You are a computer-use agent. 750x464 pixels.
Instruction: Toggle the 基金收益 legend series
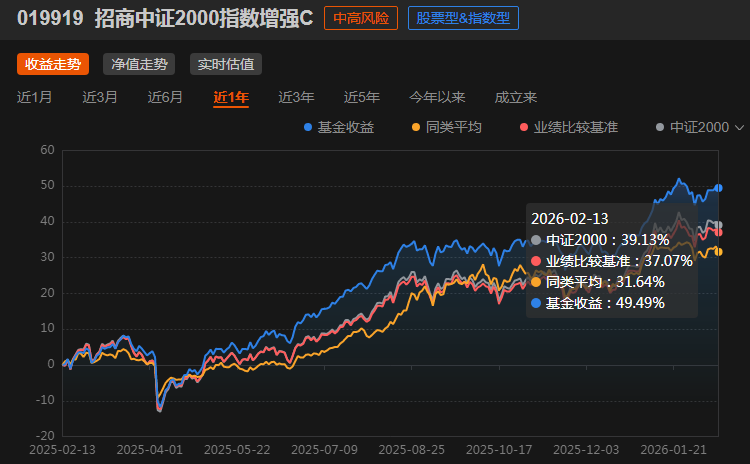(x=339, y=127)
